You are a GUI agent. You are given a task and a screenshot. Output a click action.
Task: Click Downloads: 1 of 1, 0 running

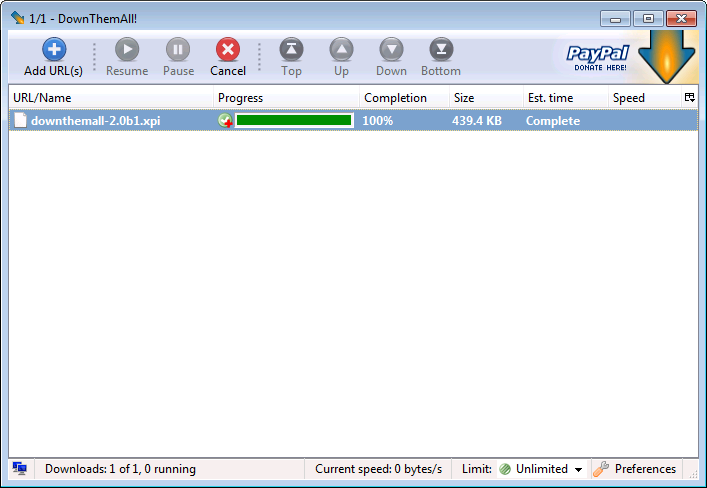(120, 469)
